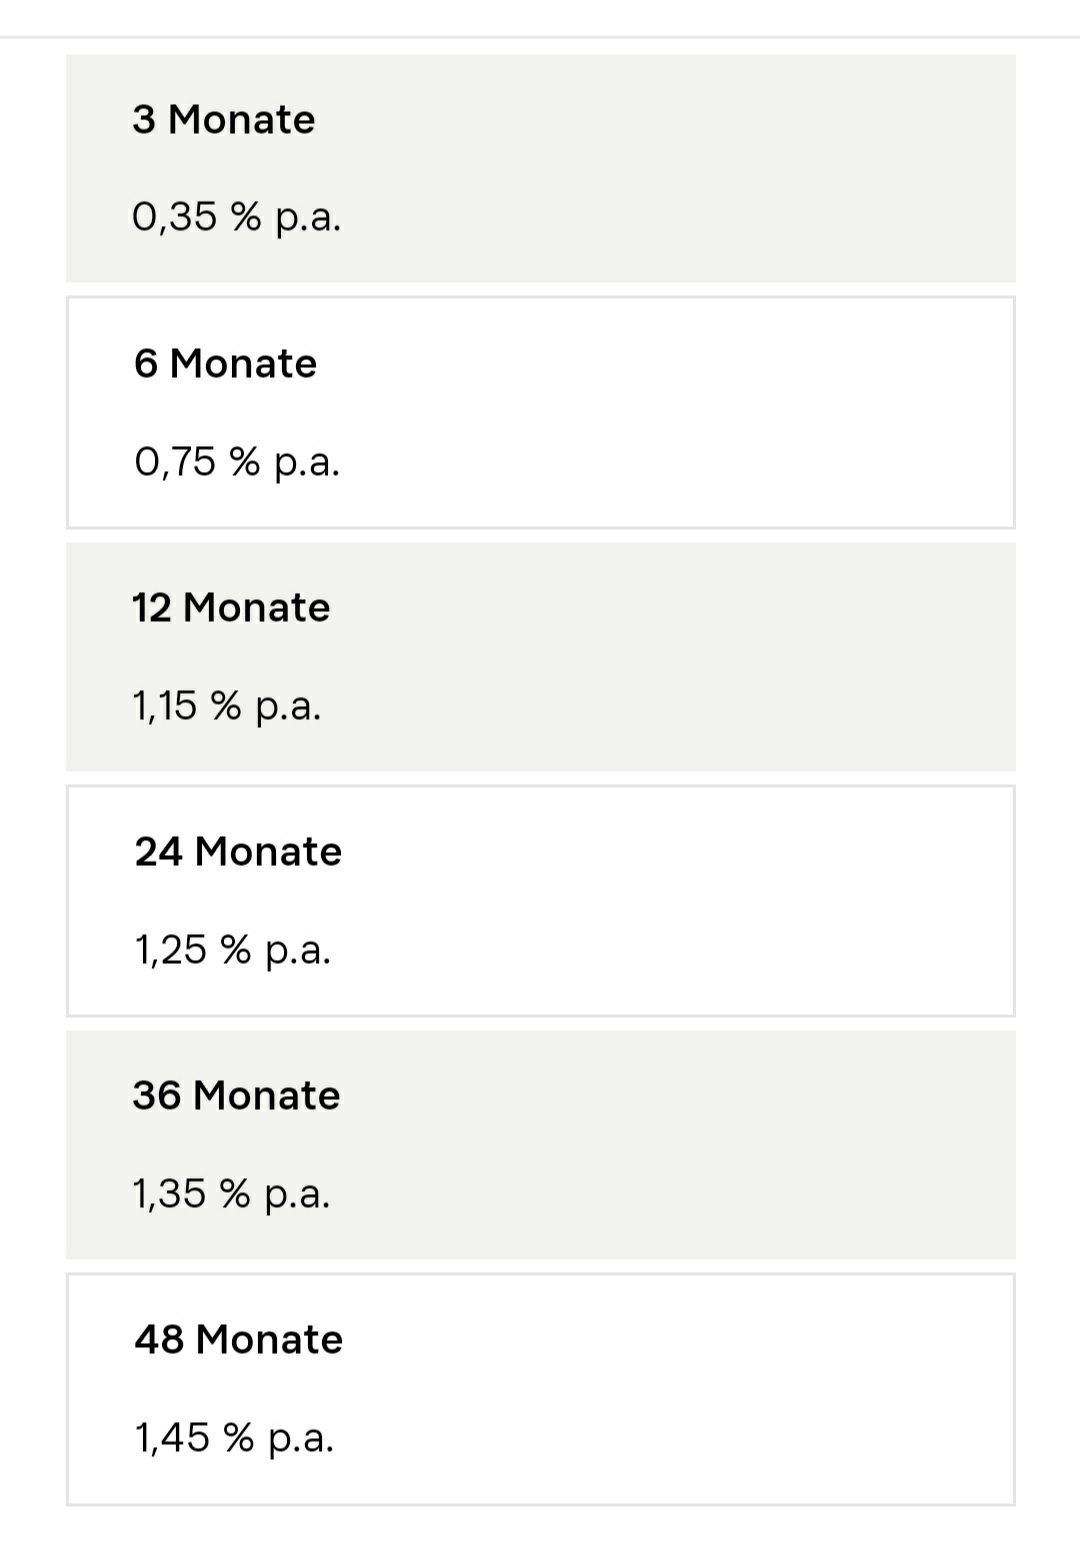
Task: Choose the 12 Monate heading
Action: 231,608
